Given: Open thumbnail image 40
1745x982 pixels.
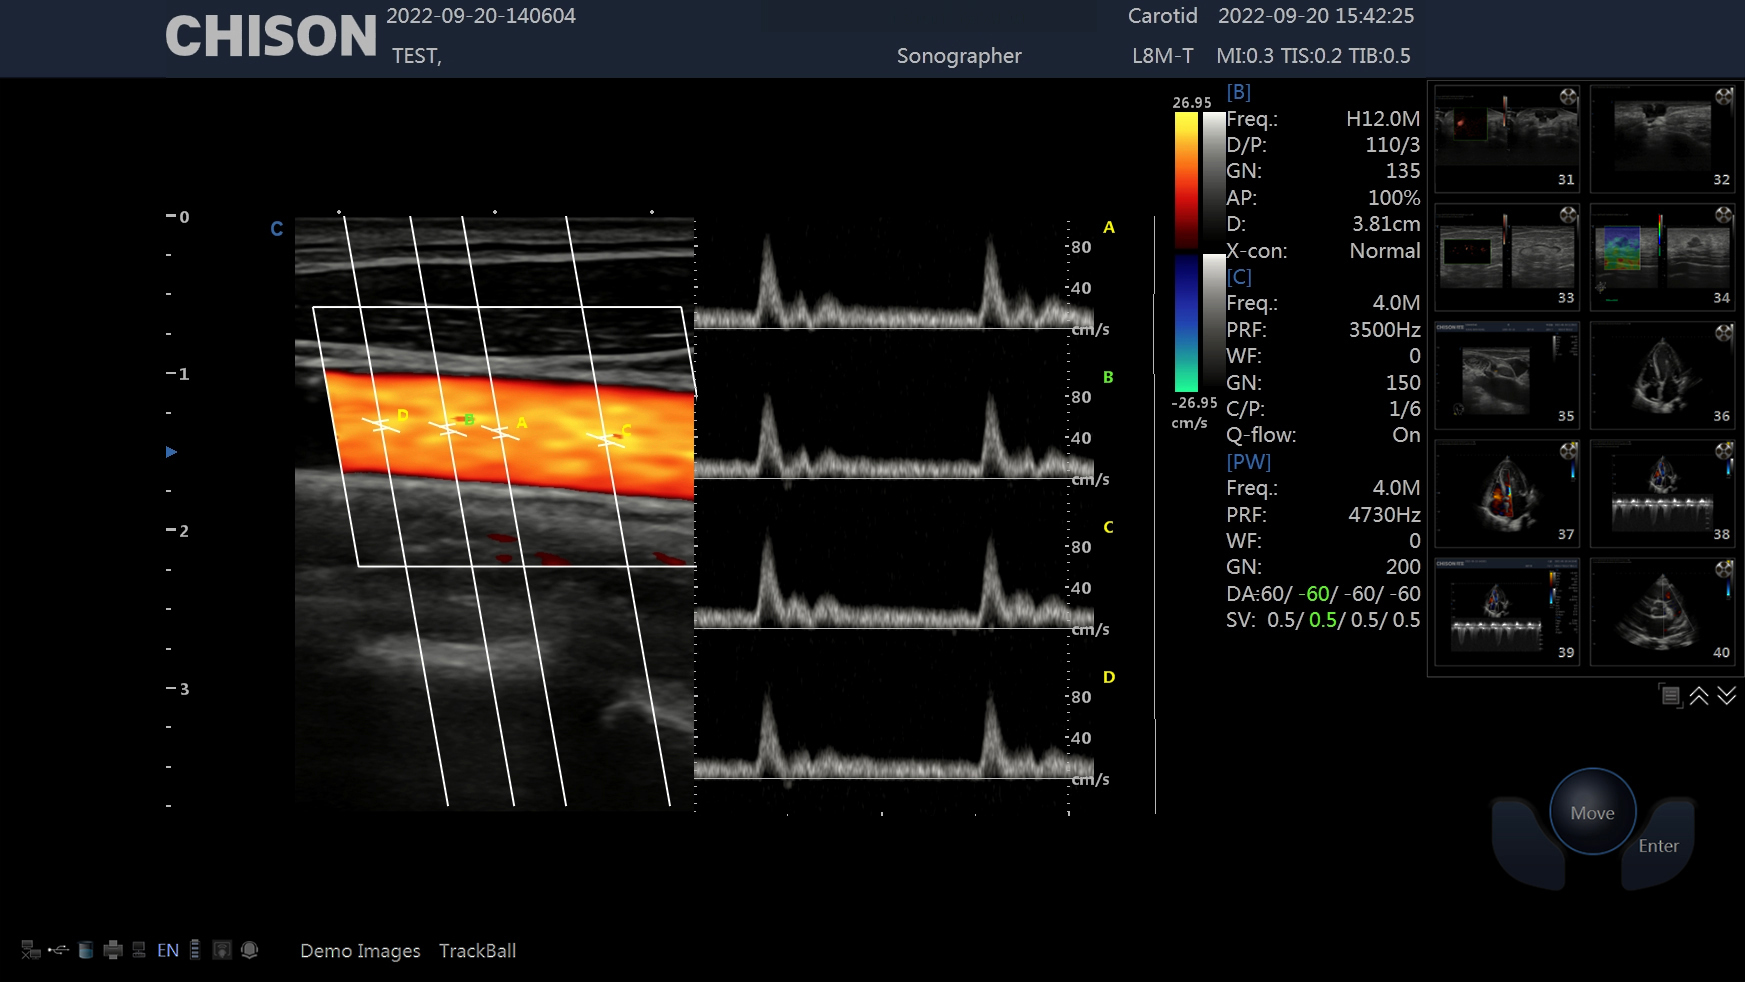Looking at the screenshot, I should [1663, 610].
